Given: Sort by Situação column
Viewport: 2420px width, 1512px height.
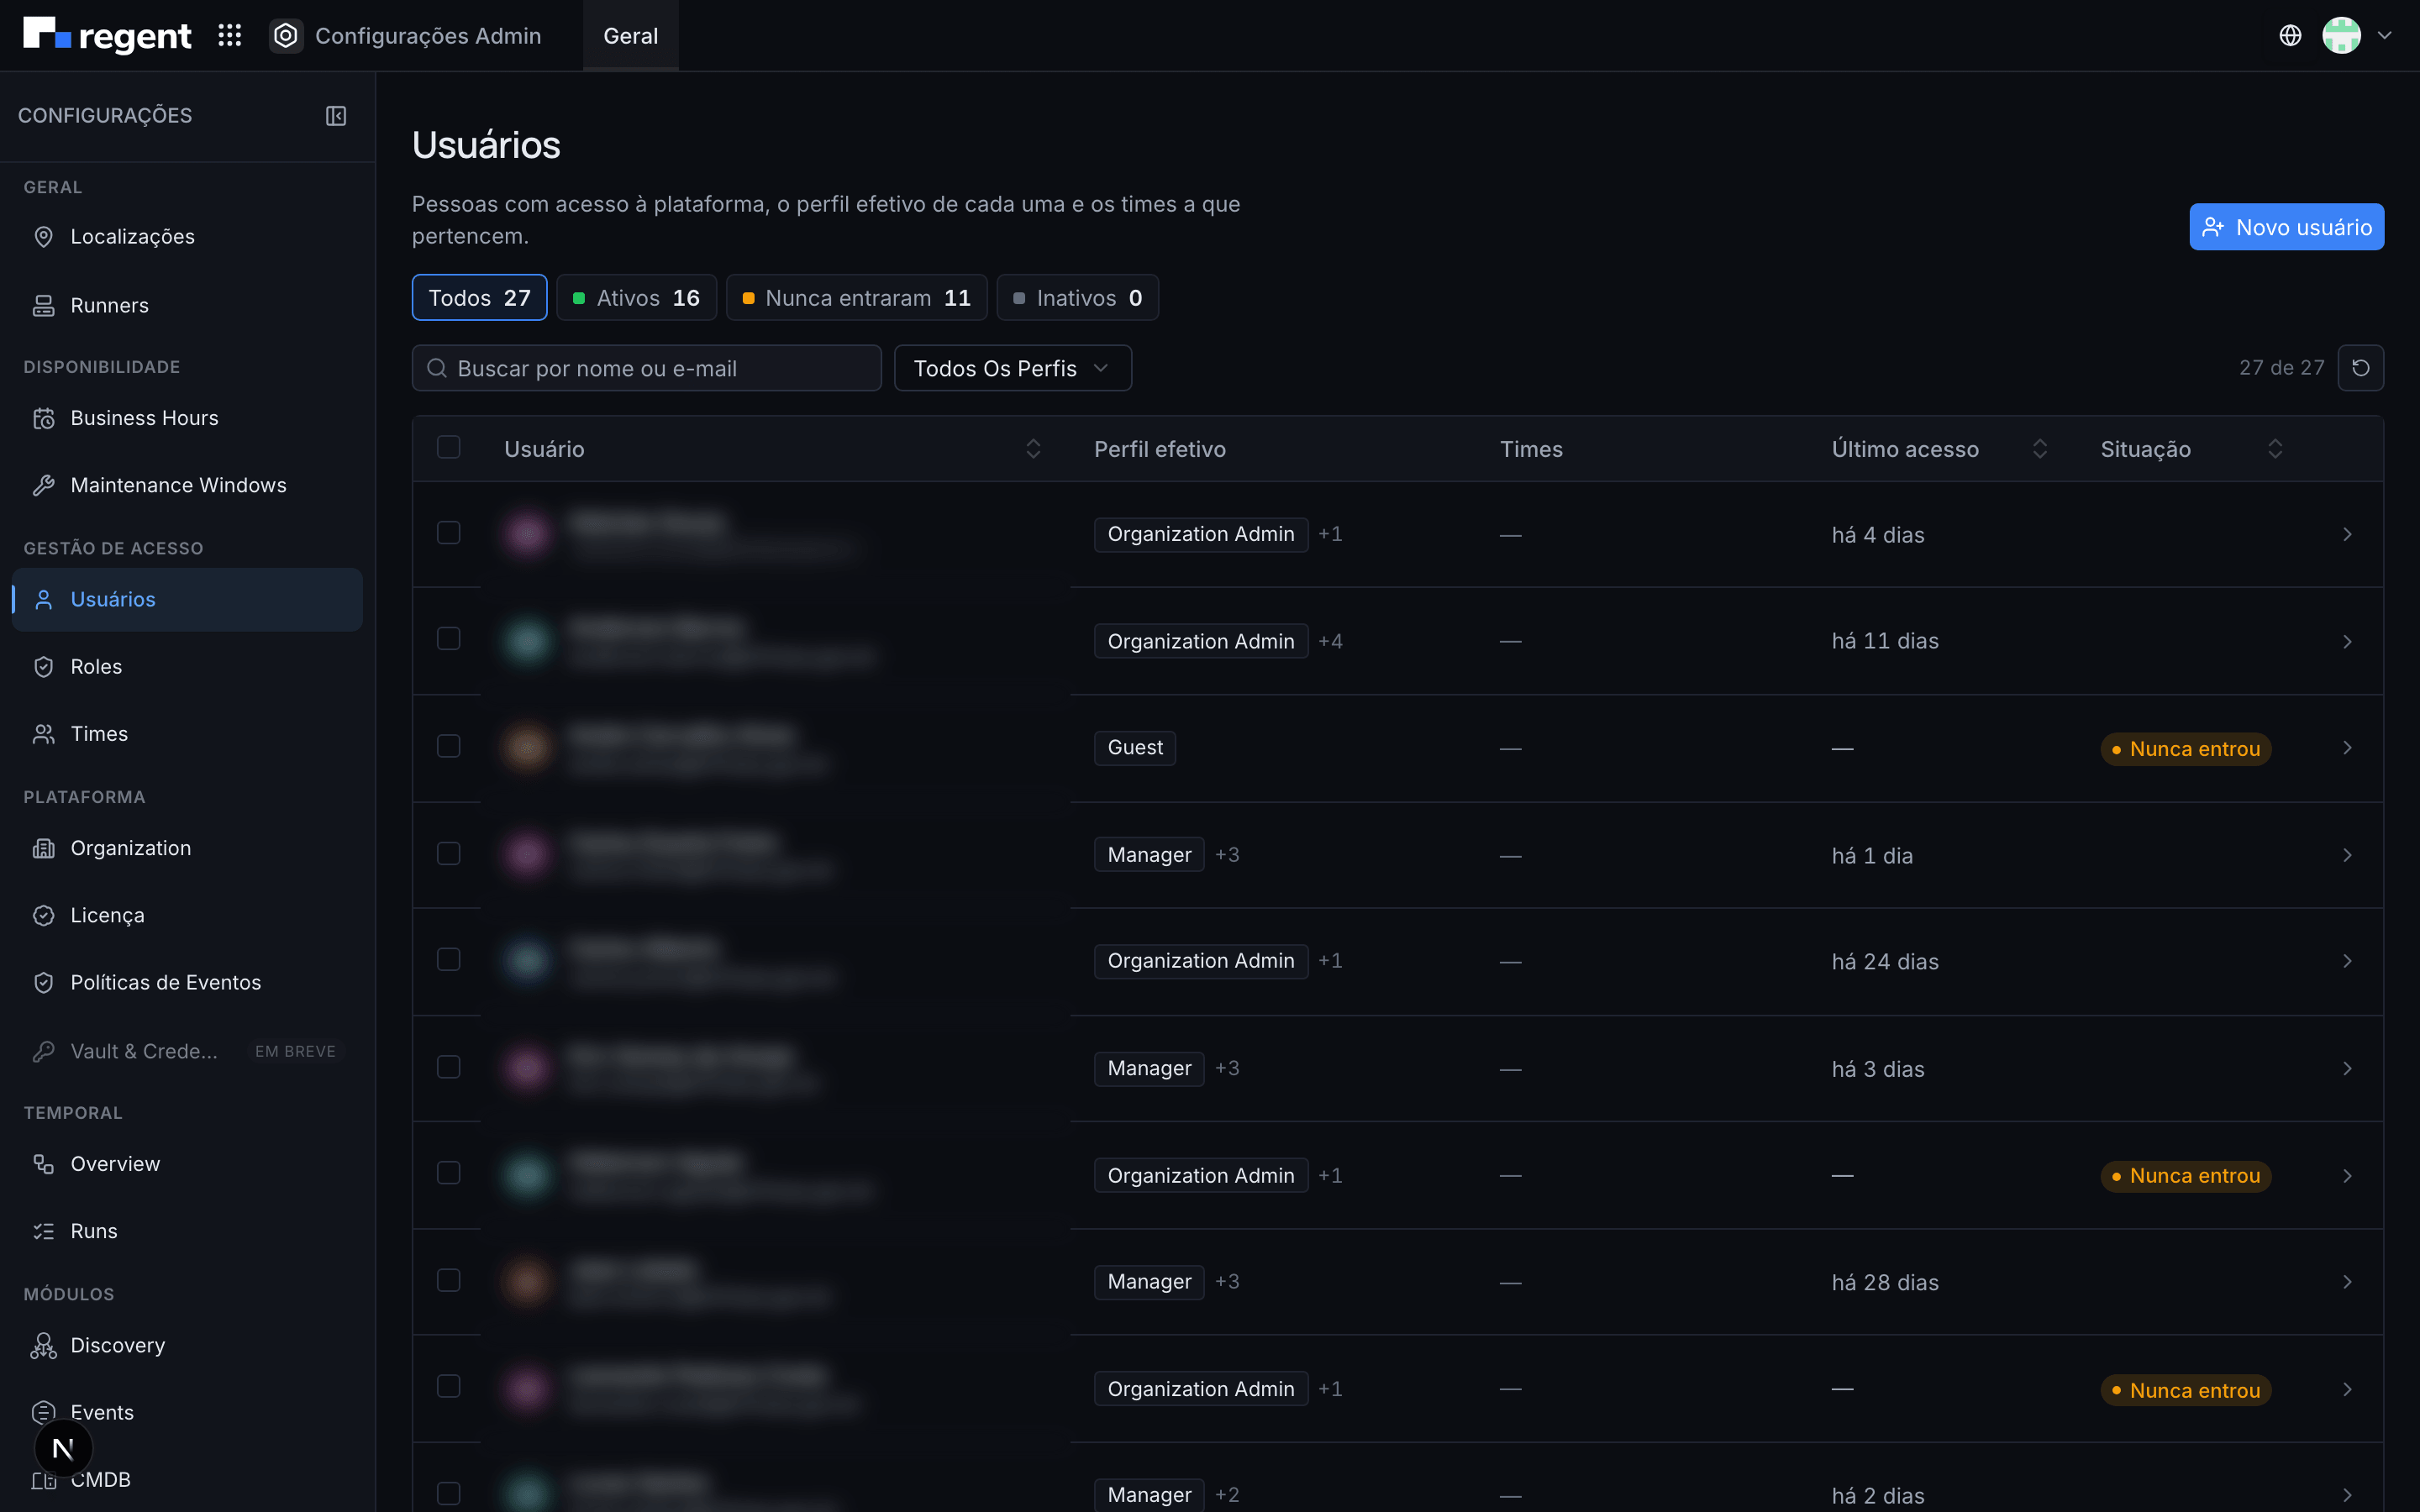Looking at the screenshot, I should (x=2275, y=449).
